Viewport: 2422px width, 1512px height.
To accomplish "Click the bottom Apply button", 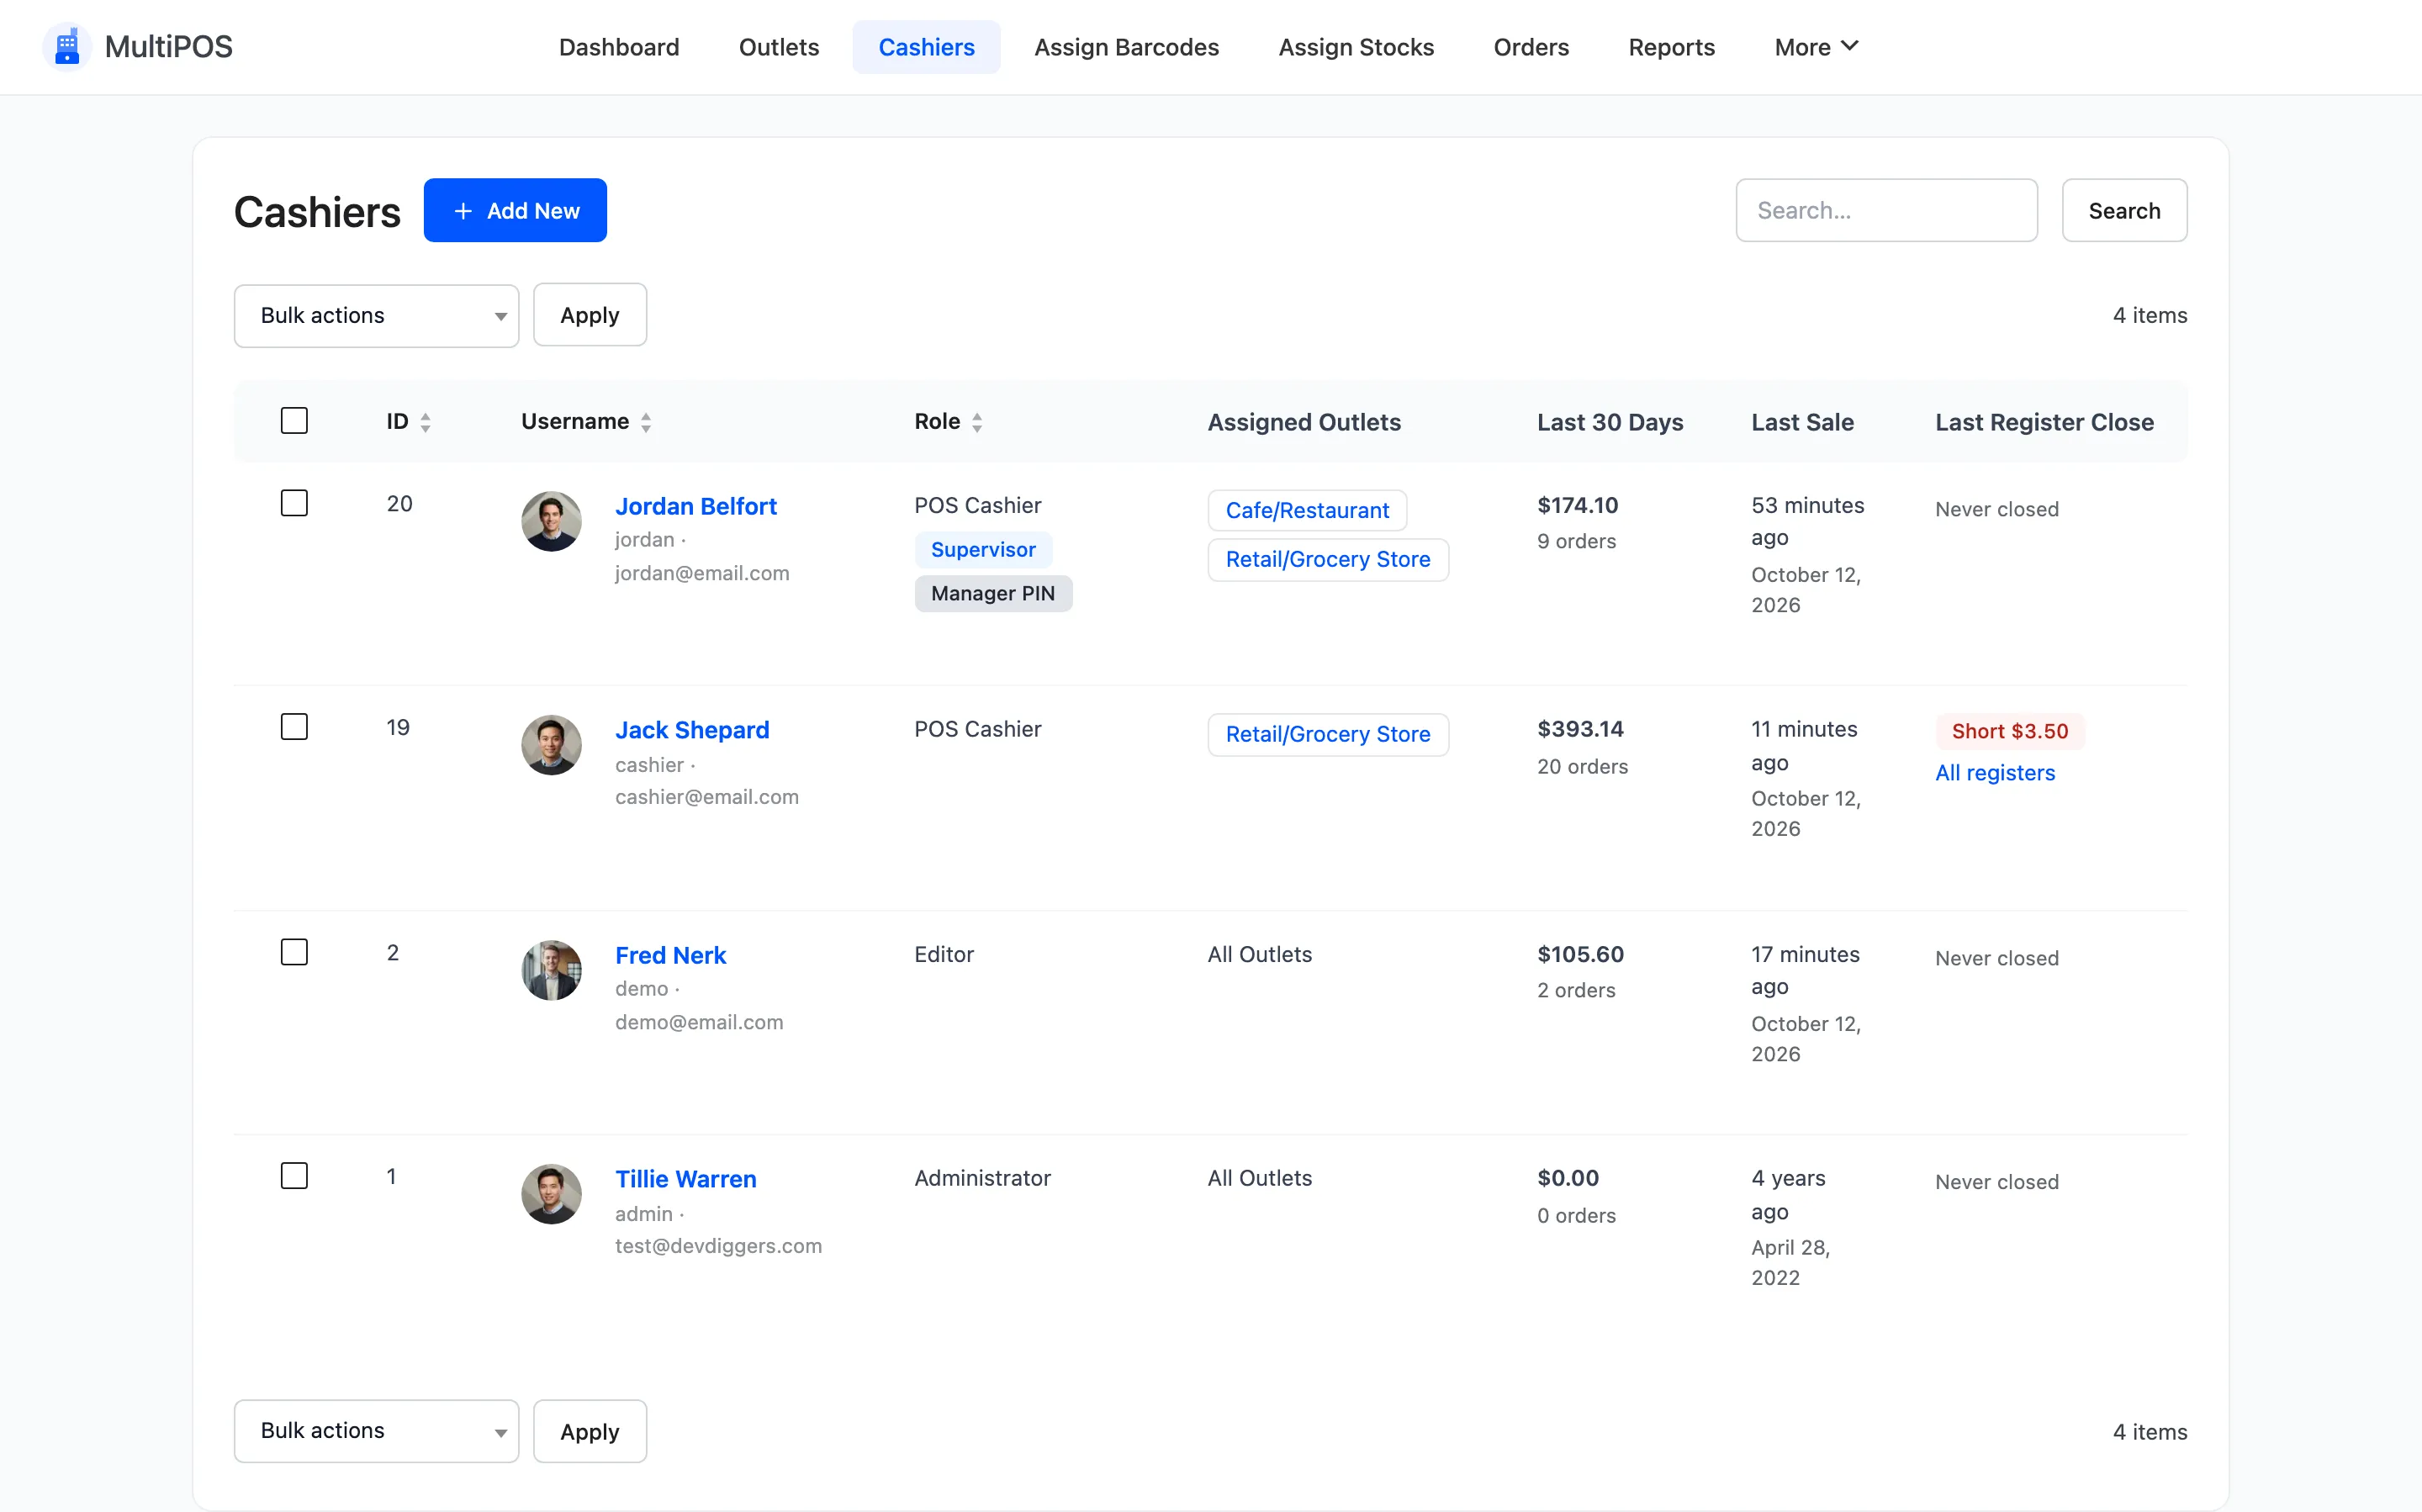I will [590, 1431].
